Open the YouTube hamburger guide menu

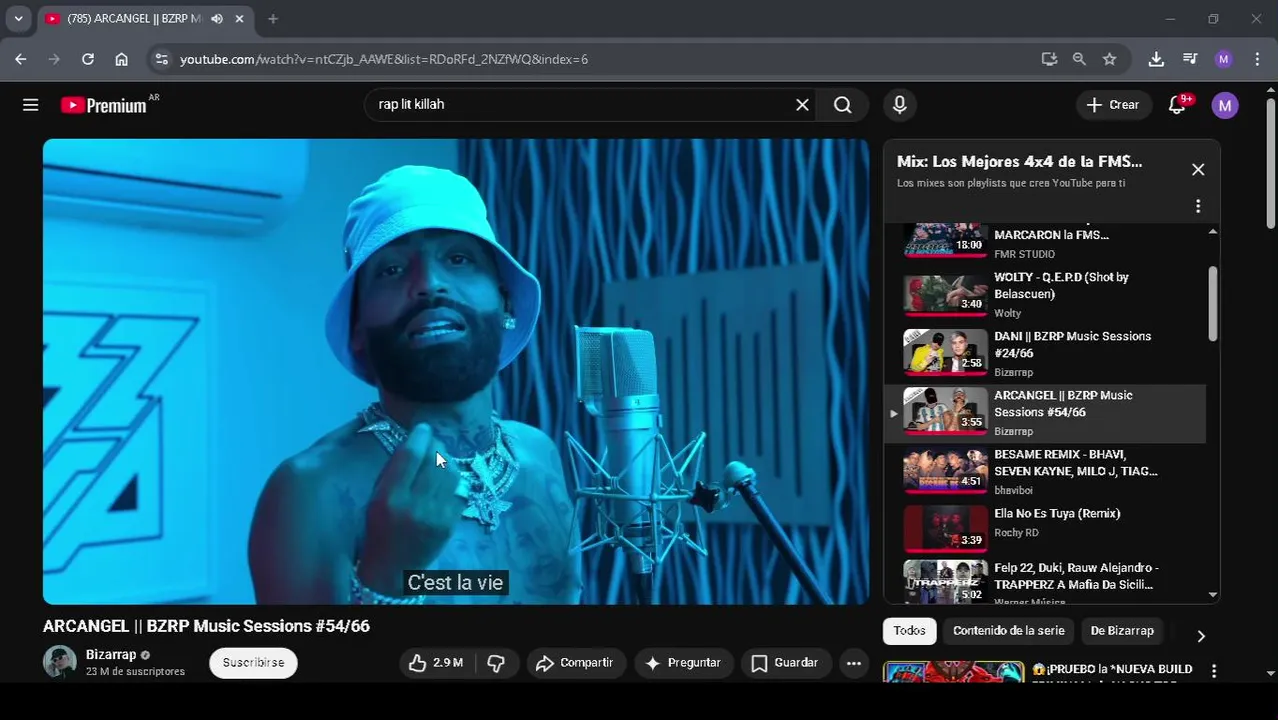click(31, 105)
